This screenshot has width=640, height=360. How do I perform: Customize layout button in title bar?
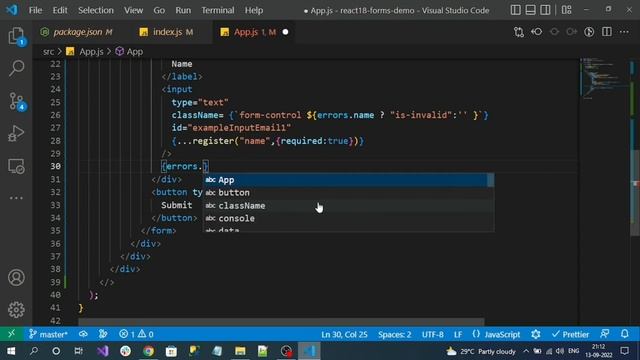pos(567,10)
